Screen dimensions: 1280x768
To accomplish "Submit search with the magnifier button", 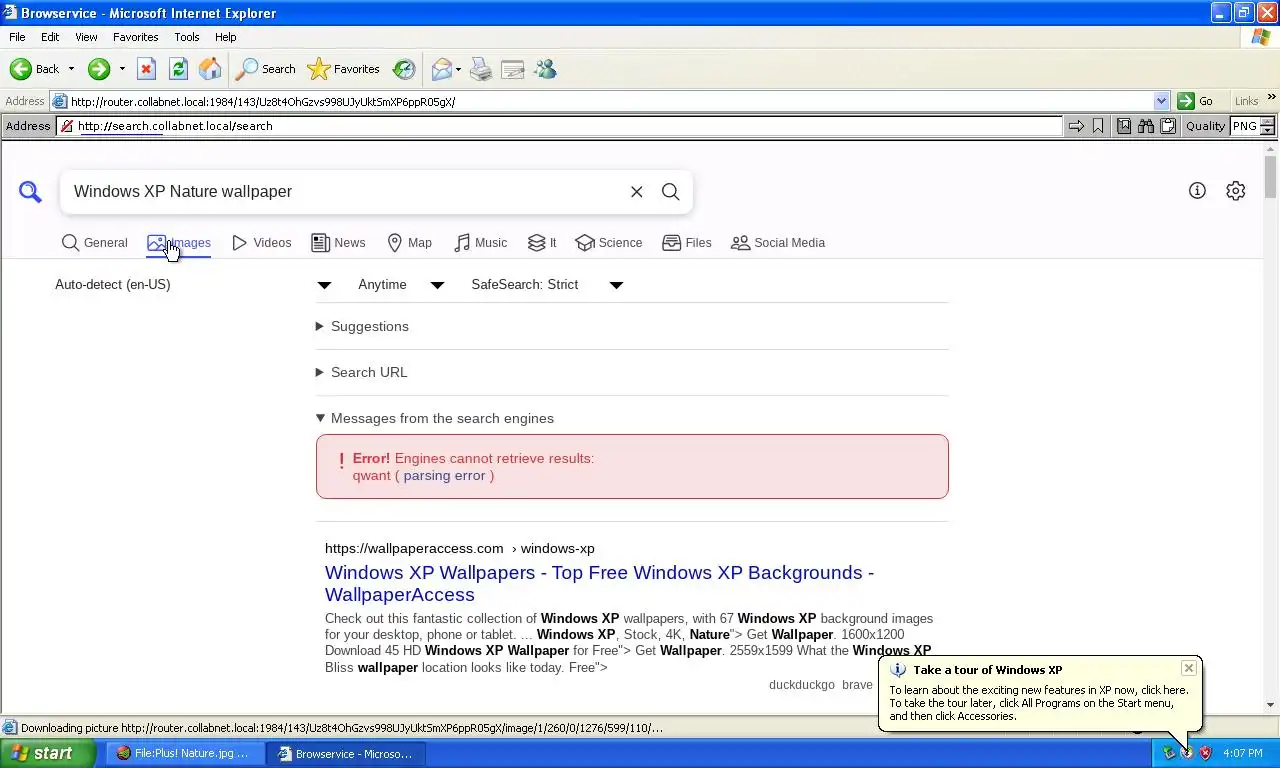I will point(671,192).
